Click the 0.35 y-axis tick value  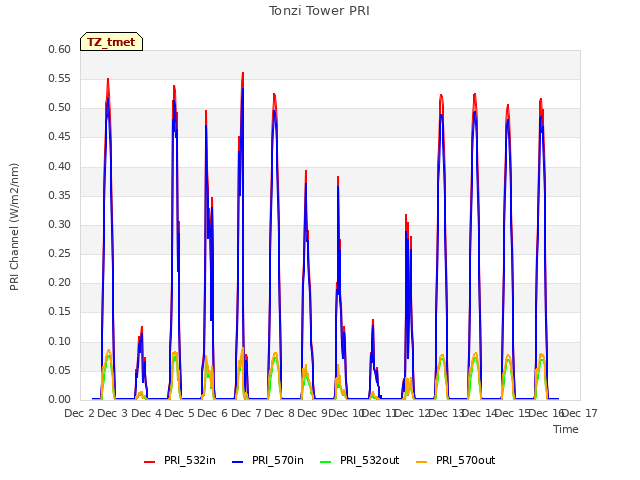coord(60,195)
